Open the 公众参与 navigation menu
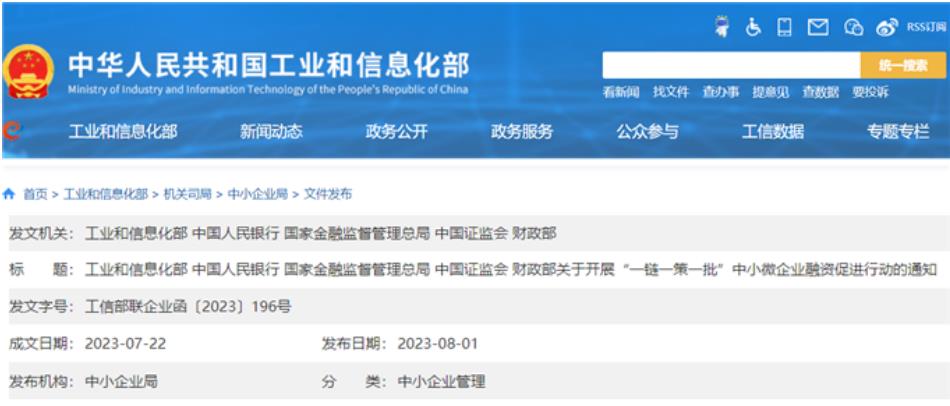The image size is (950, 406). coord(647,131)
